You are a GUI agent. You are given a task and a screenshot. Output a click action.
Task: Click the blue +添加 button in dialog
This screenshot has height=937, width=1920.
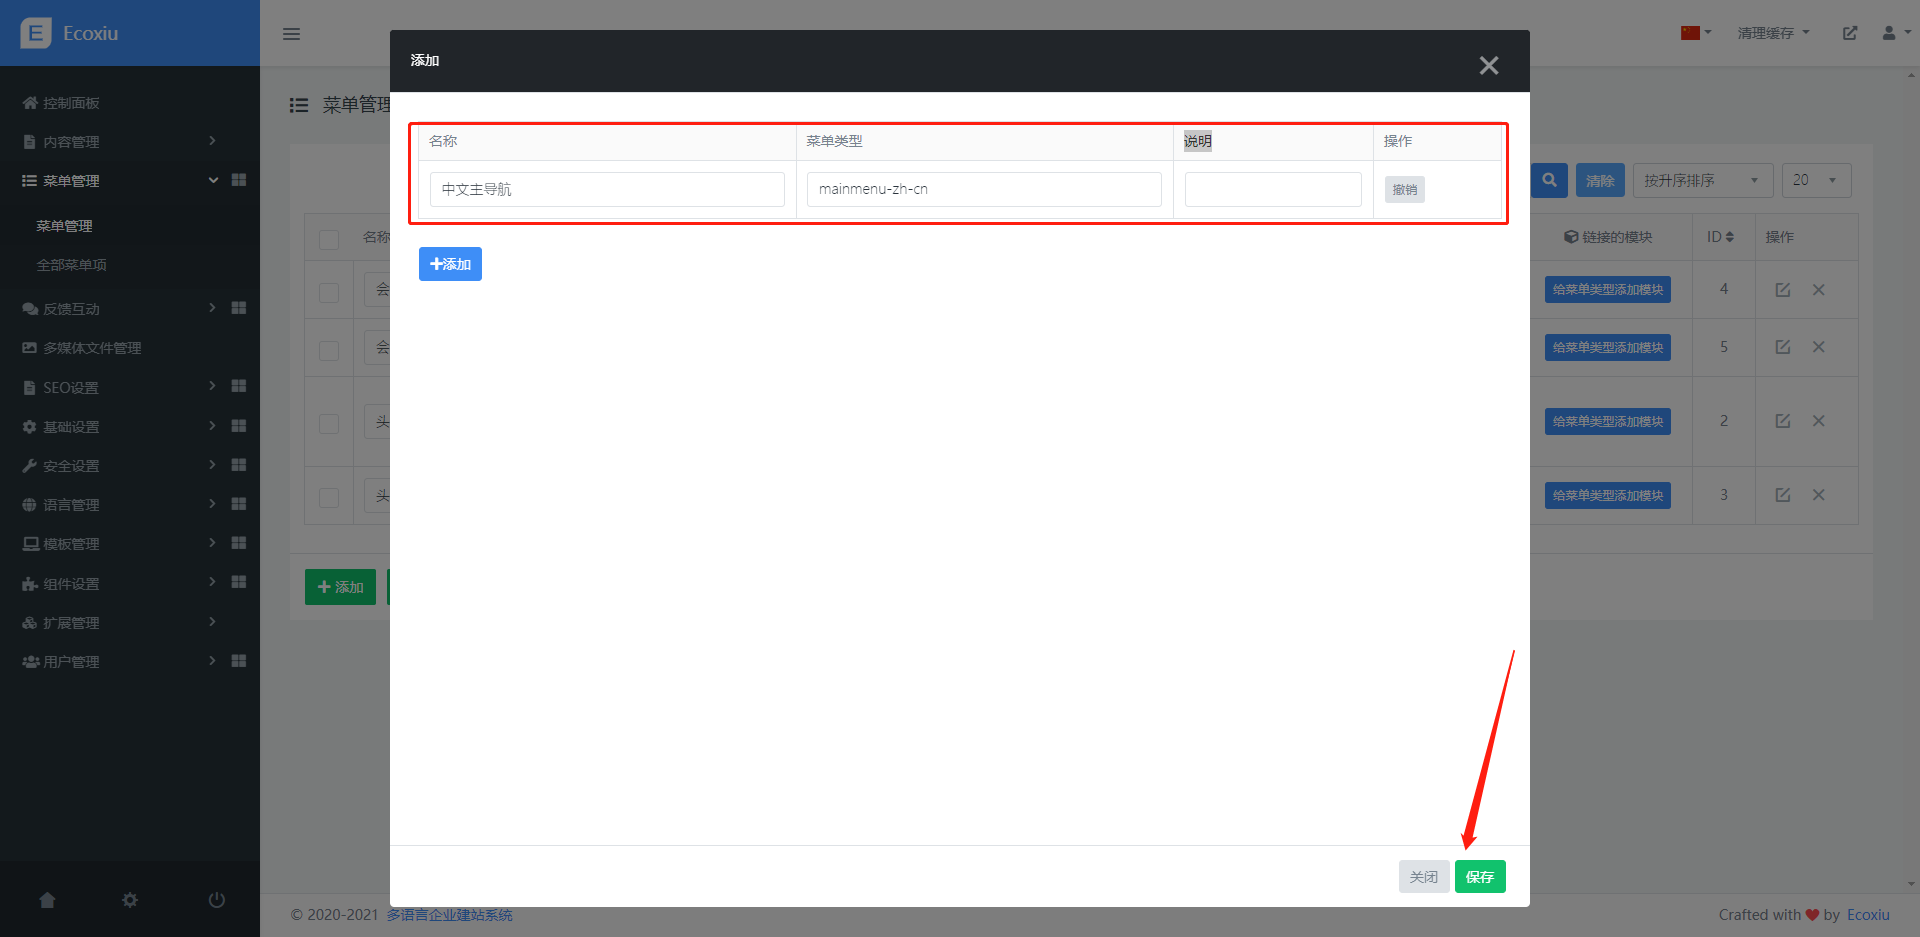point(450,264)
